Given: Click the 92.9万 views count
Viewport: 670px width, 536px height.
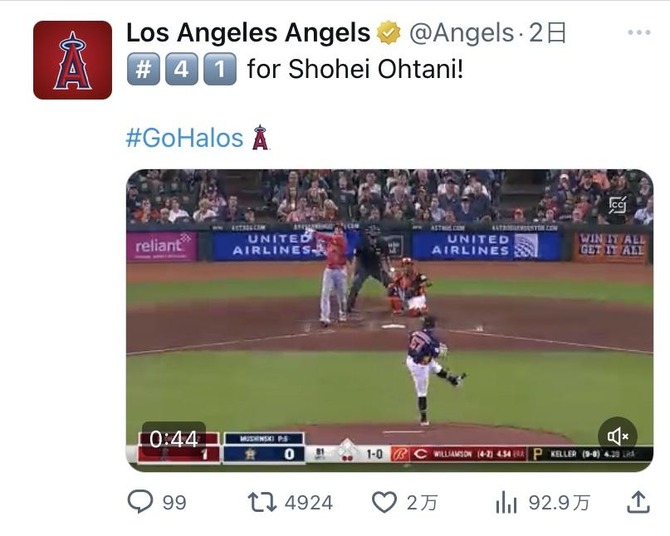Looking at the screenshot, I should point(558,502).
